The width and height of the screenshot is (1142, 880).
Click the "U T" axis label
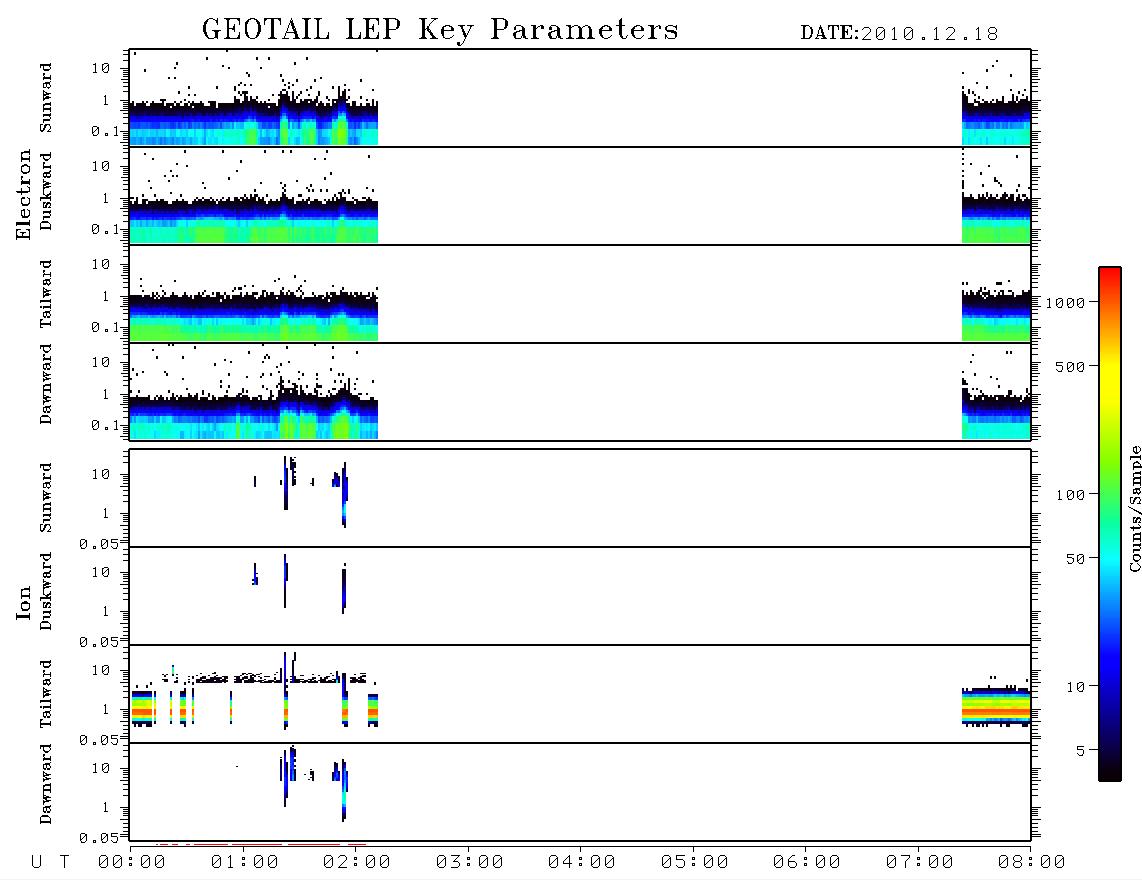(50, 863)
